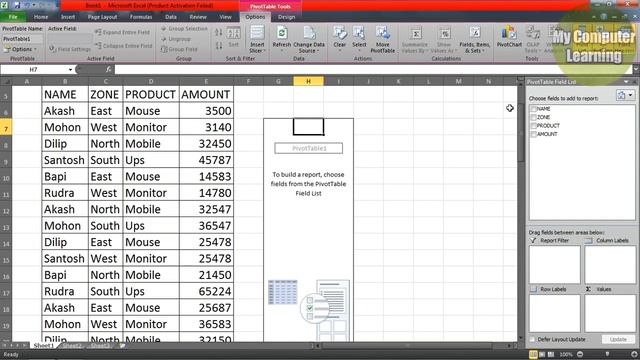
Task: Open Change Data Source
Action: click(x=309, y=39)
